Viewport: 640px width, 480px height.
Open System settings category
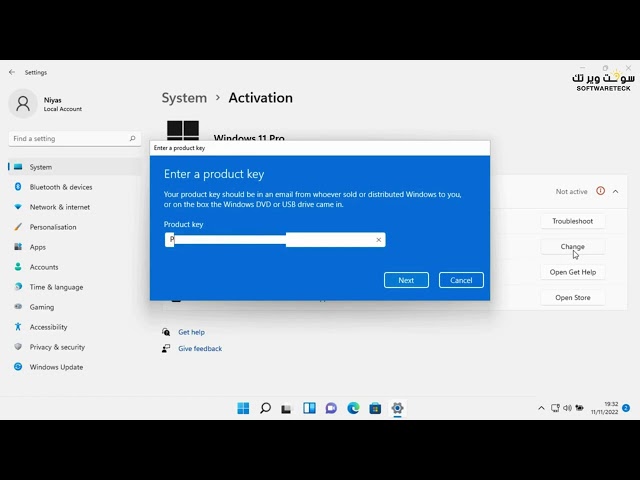tap(75, 167)
